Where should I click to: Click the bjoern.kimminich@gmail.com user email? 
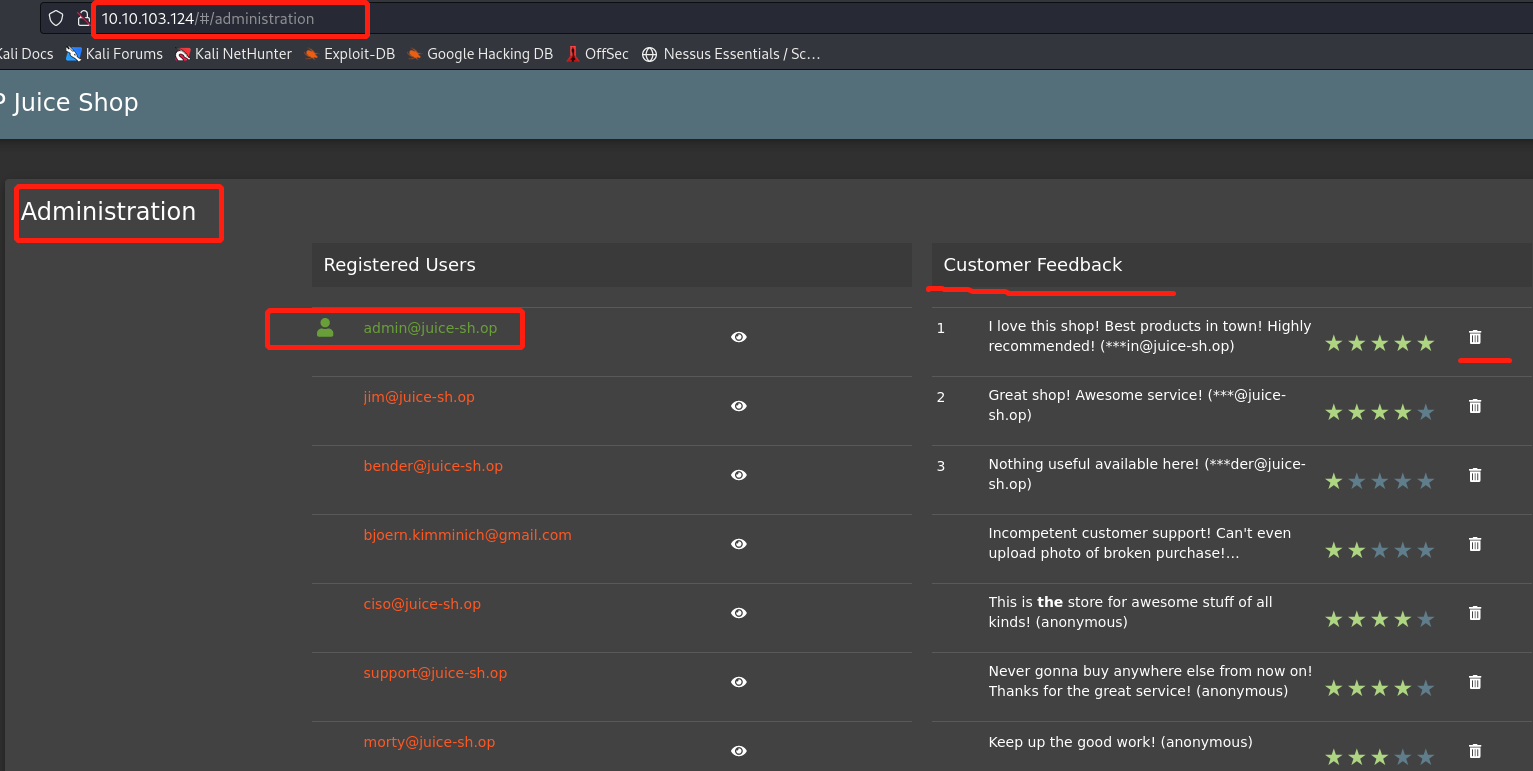click(x=467, y=535)
